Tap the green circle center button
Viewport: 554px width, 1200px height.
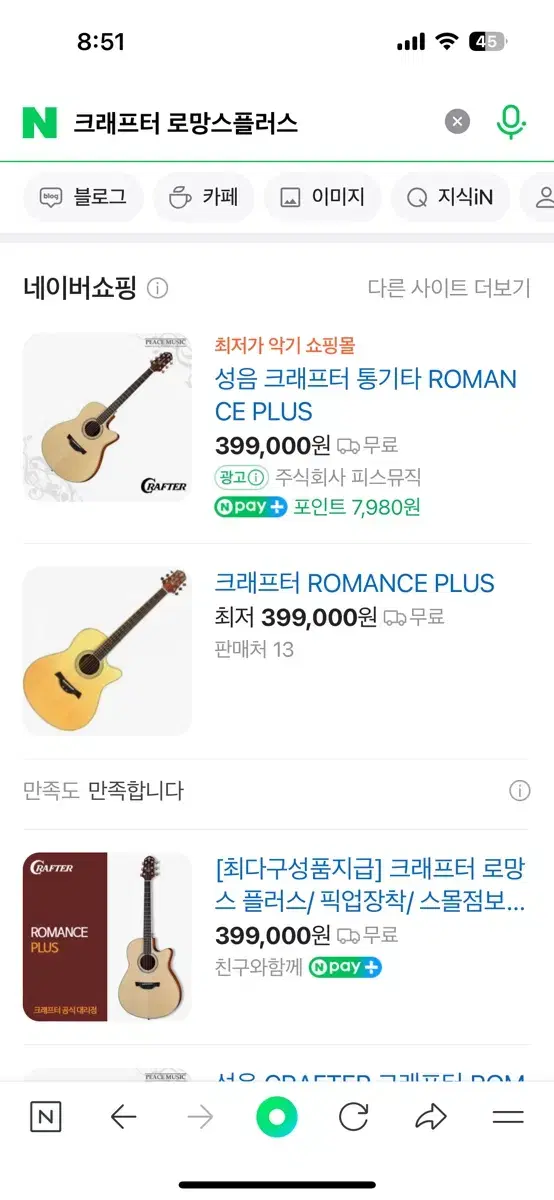(x=277, y=1117)
